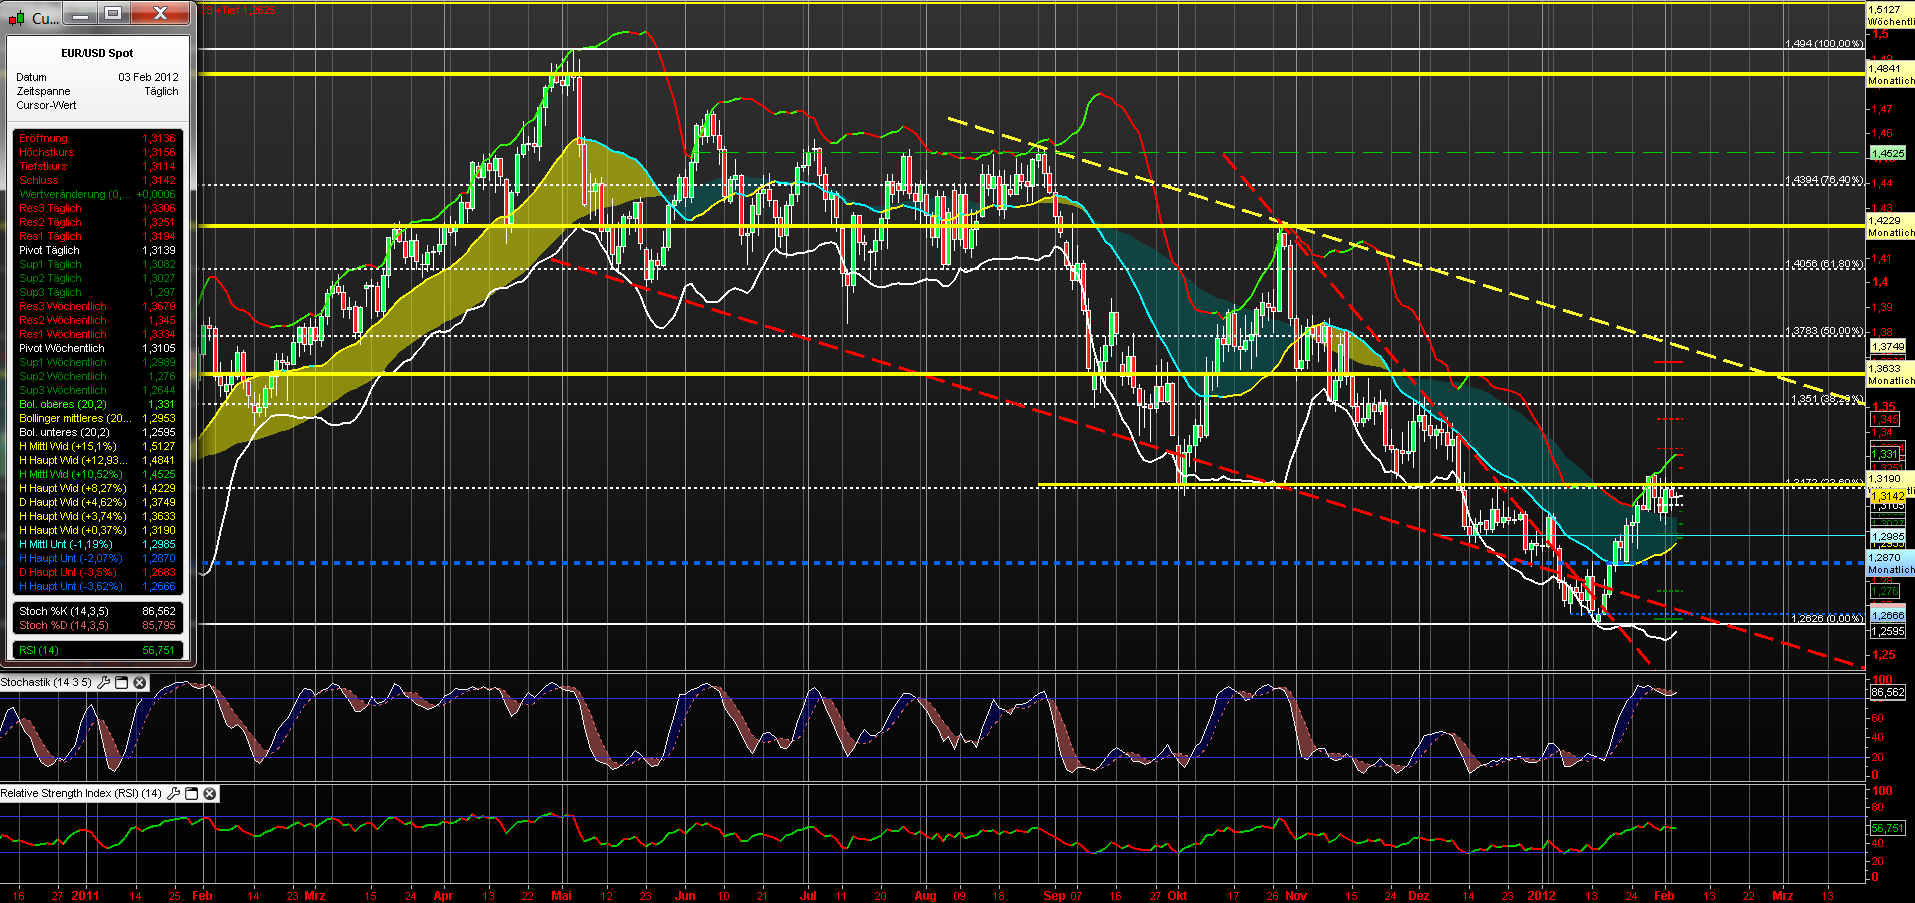The width and height of the screenshot is (1915, 903).
Task: Select the Relative Strength Index (RSI) panel title
Action: tap(80, 792)
